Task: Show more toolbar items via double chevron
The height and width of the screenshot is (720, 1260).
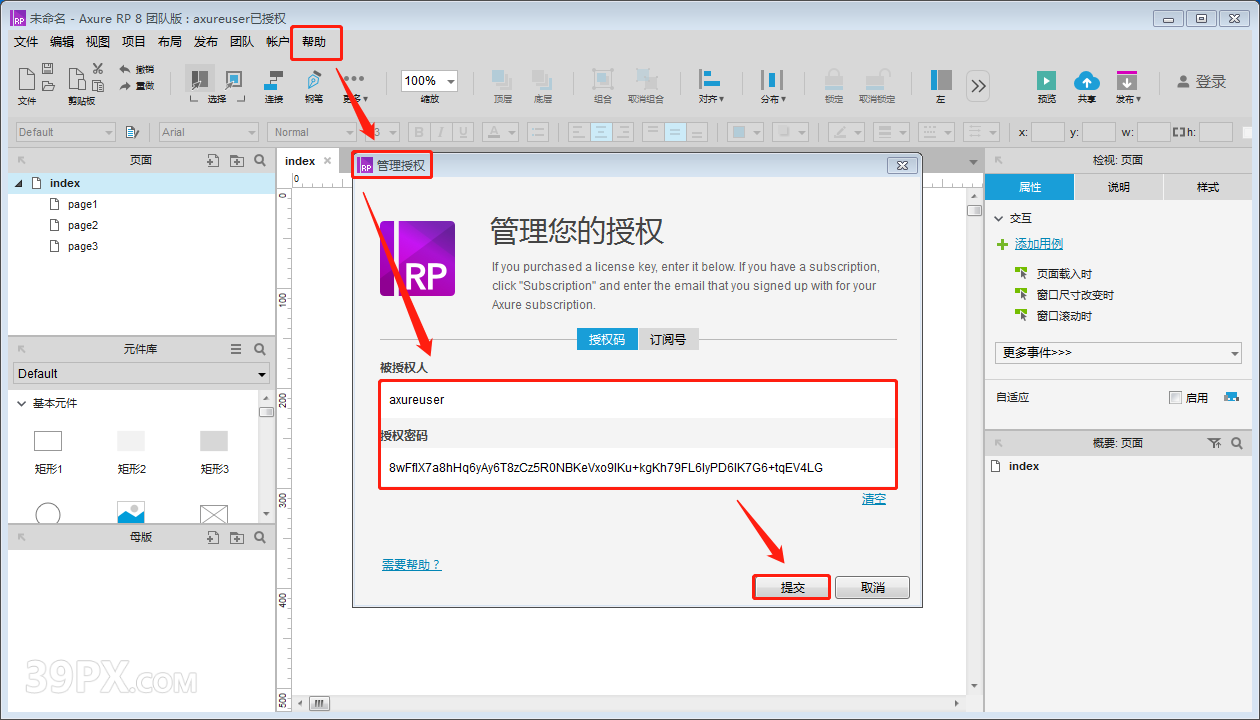Action: (x=978, y=86)
